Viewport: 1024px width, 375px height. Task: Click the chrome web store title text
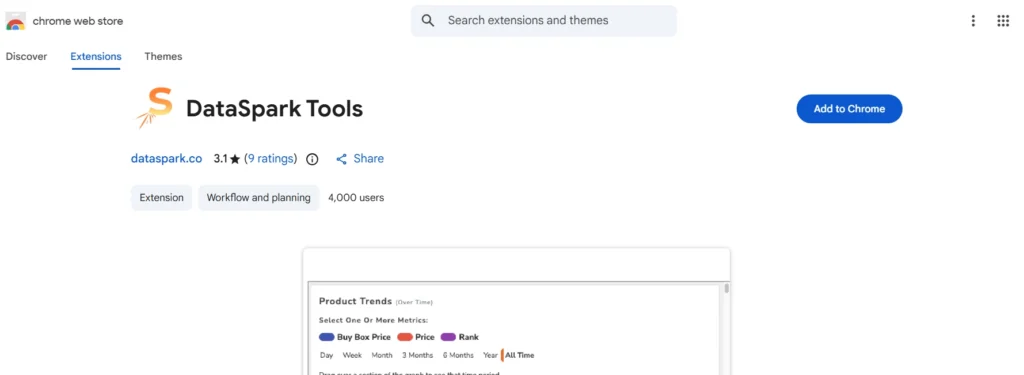pos(78,21)
